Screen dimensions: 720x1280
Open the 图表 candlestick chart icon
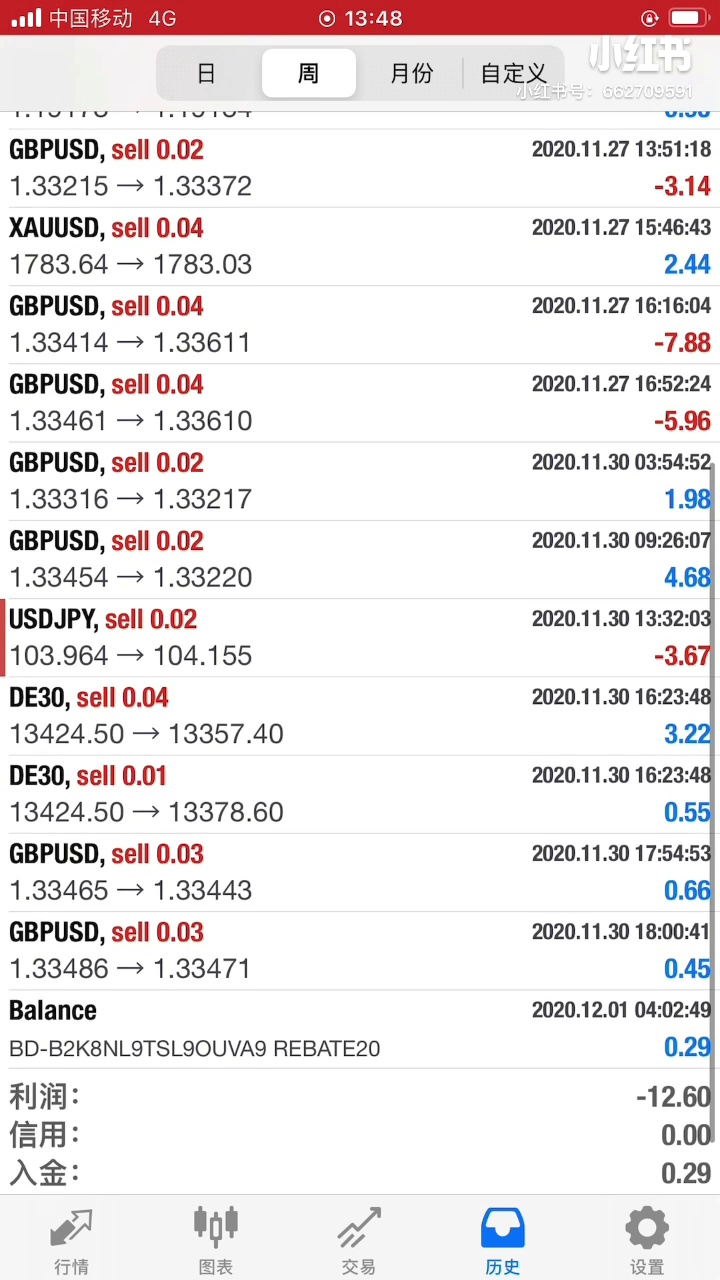pyautogui.click(x=215, y=1228)
